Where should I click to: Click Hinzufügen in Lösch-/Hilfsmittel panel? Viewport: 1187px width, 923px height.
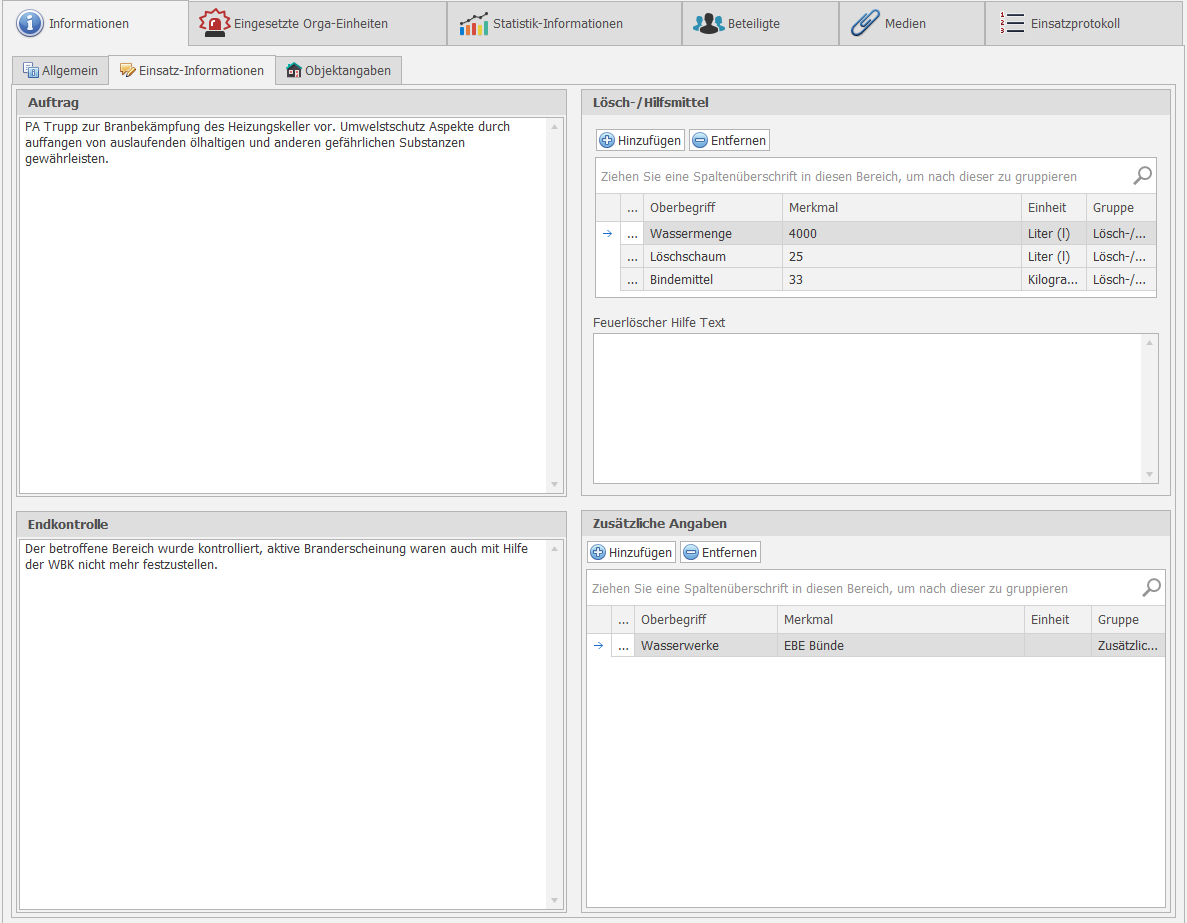tap(640, 141)
